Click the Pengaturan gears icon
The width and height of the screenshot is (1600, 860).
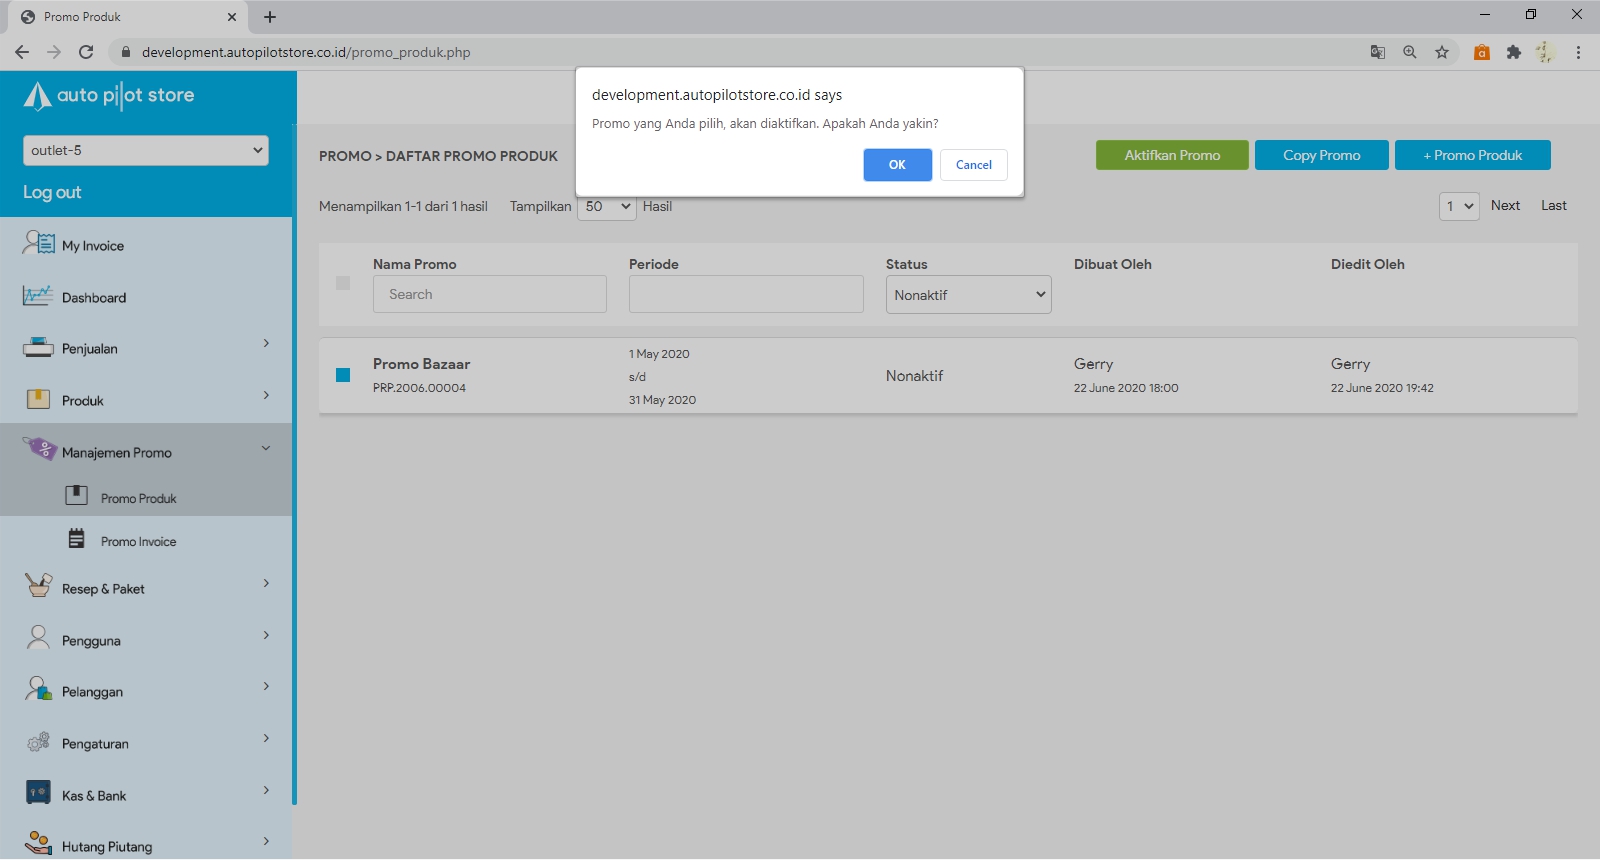38,742
